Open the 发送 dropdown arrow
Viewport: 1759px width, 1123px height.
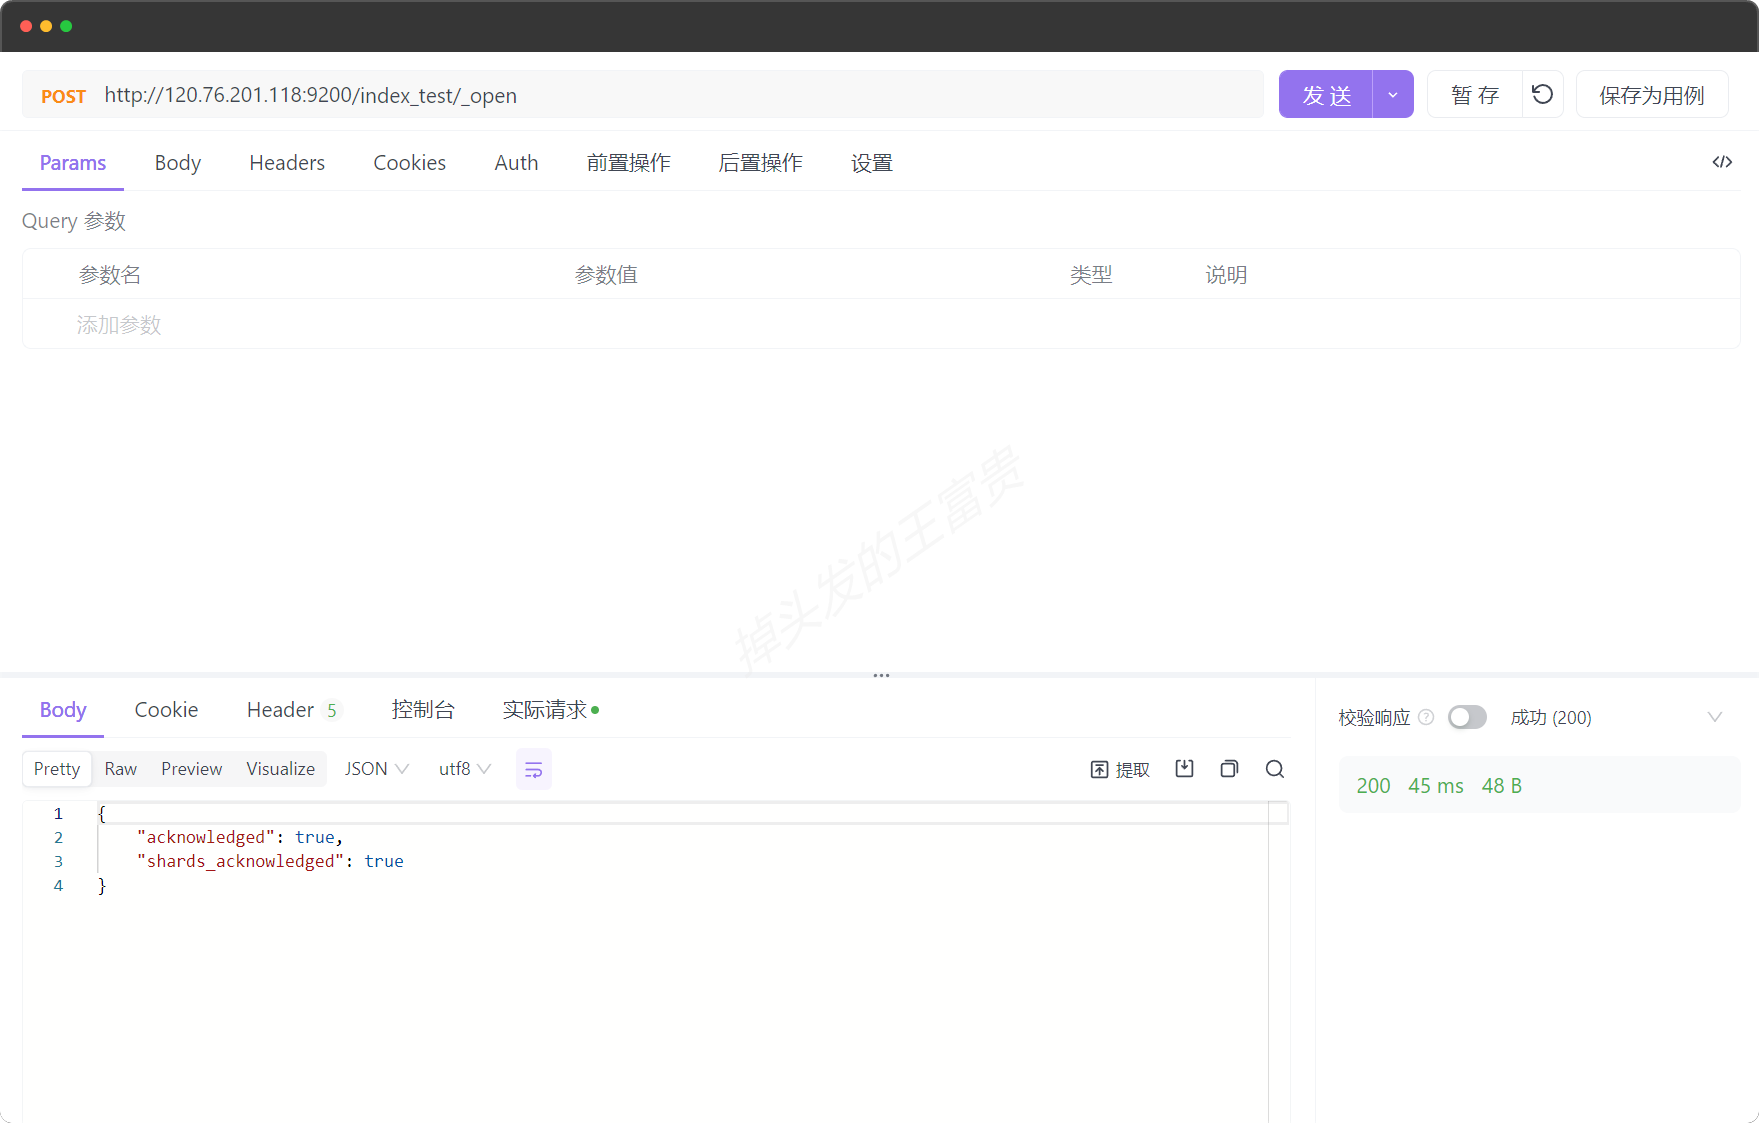(x=1393, y=94)
